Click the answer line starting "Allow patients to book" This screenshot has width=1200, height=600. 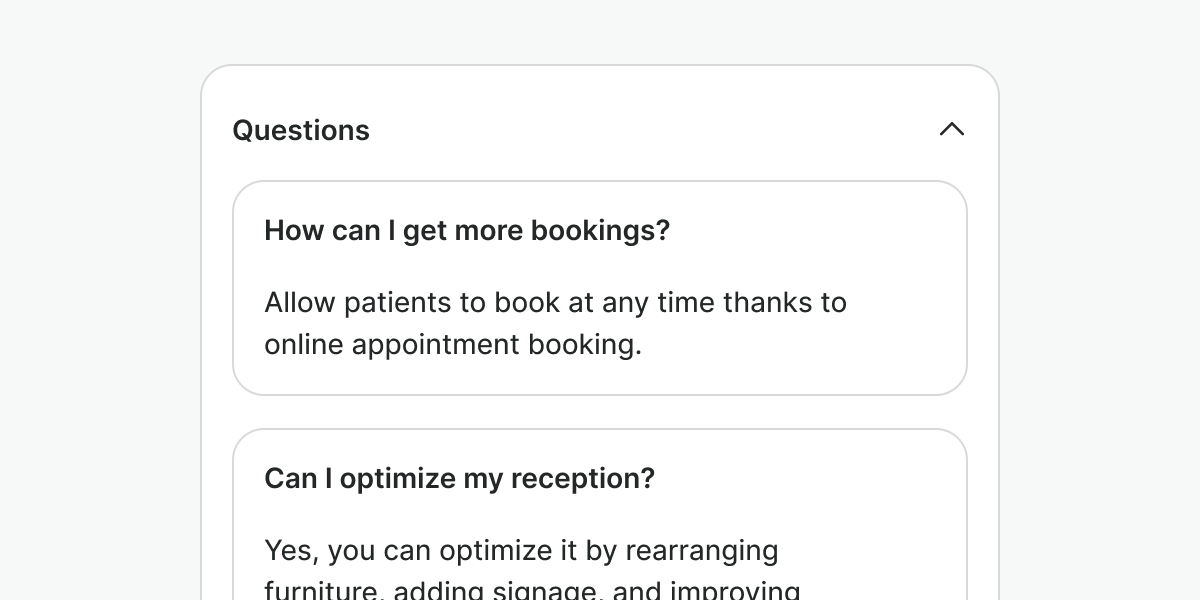tap(555, 303)
